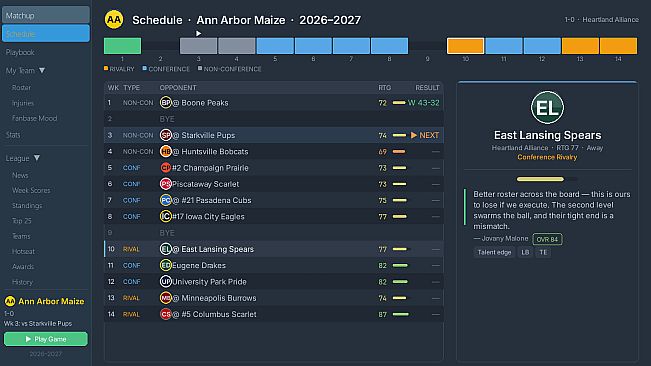Click the Pasadena Cubs team logo
651x366 pixels.
(166, 200)
